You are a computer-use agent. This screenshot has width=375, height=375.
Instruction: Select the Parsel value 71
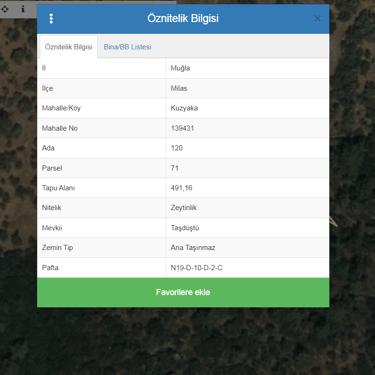tap(175, 168)
